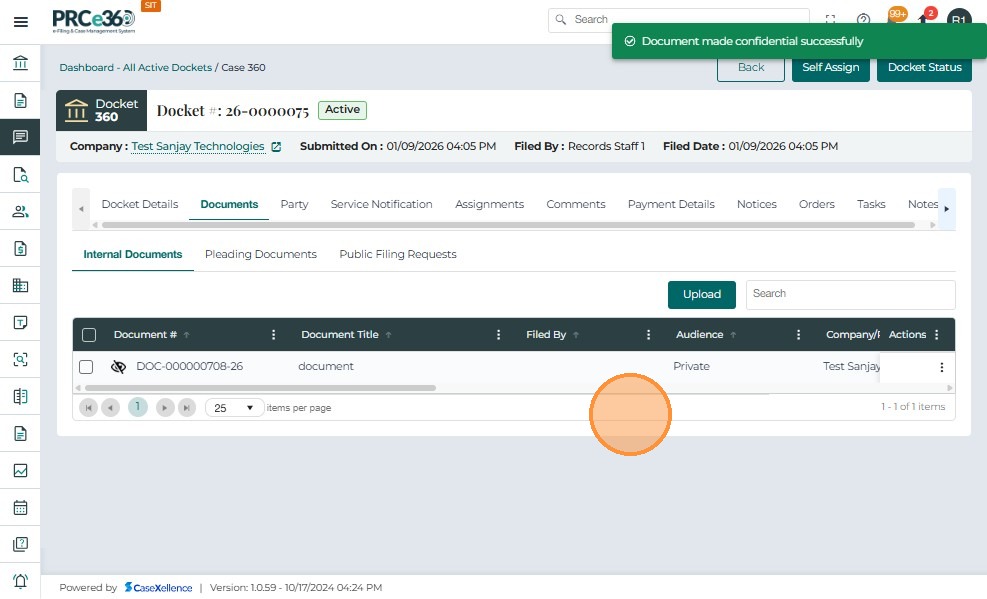This screenshot has width=987, height=599.
Task: Go to the previous page in pager
Action: pos(111,408)
